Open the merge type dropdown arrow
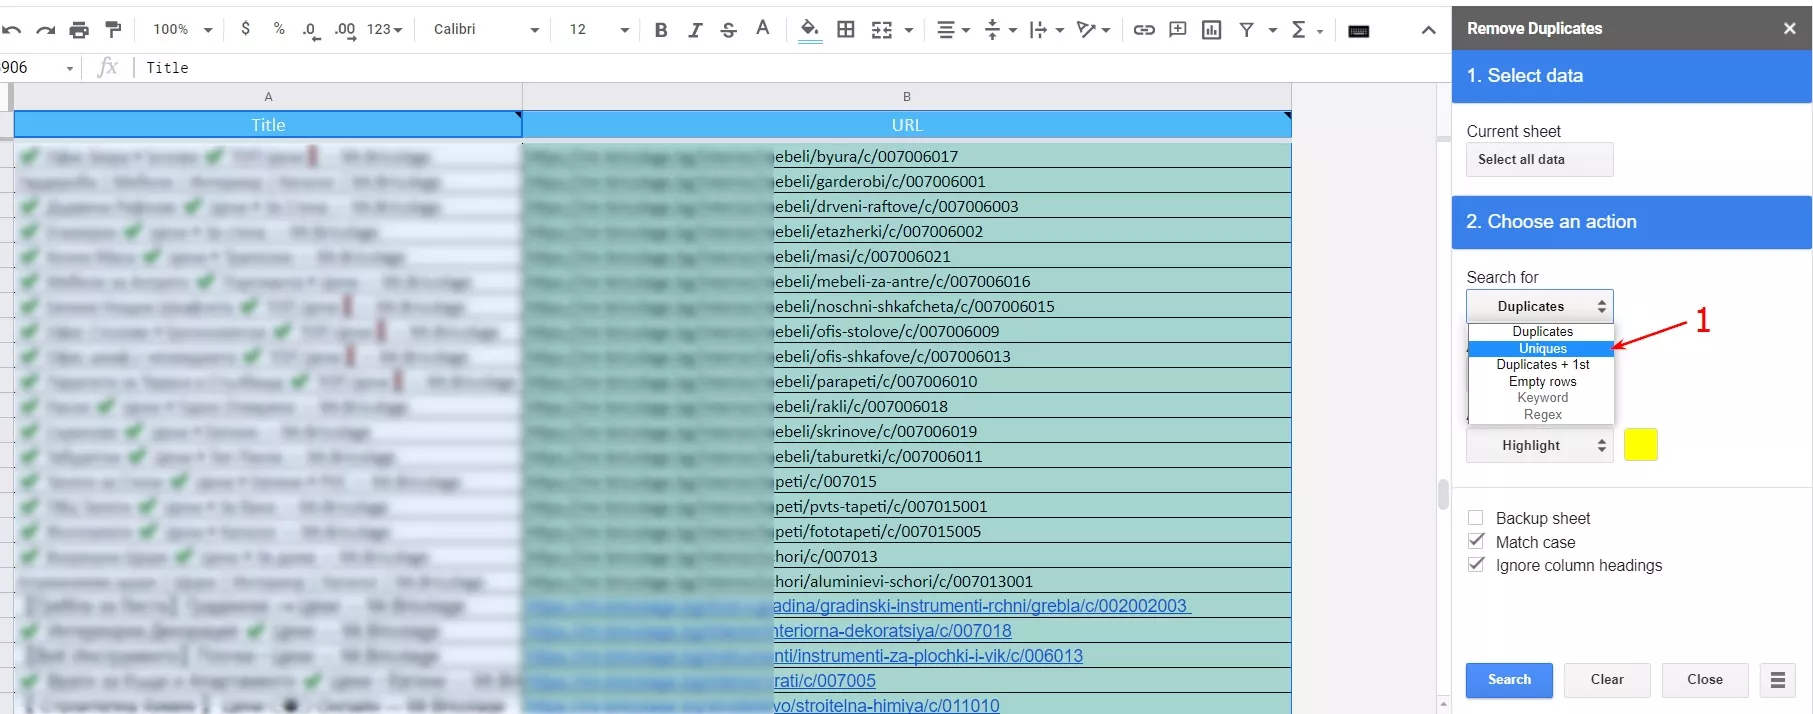Screen dimensions: 1813x714 (909, 30)
